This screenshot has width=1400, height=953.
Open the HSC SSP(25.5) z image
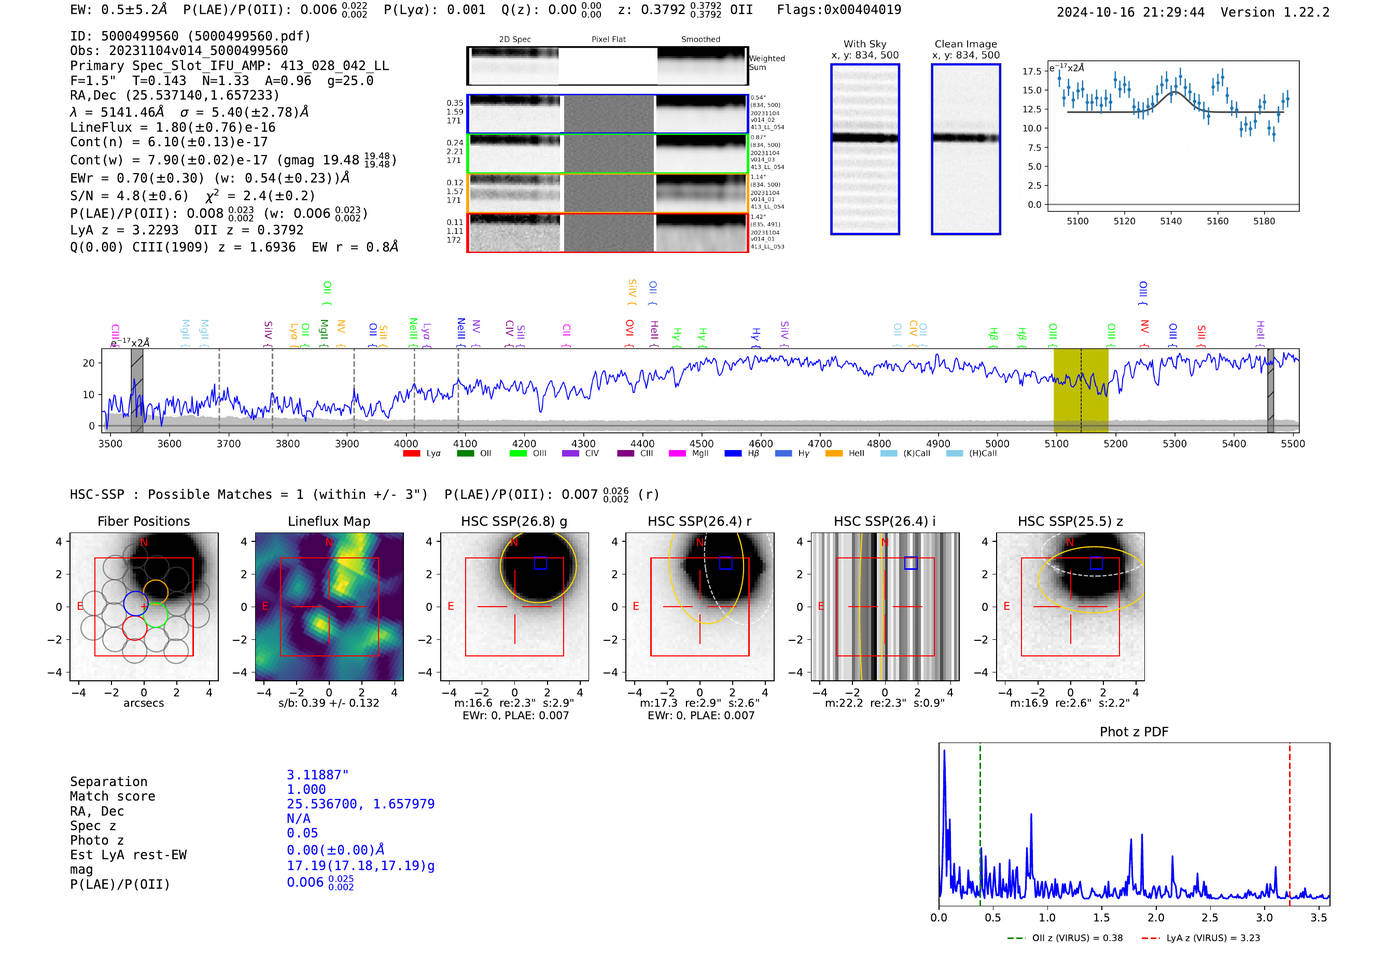click(1070, 606)
